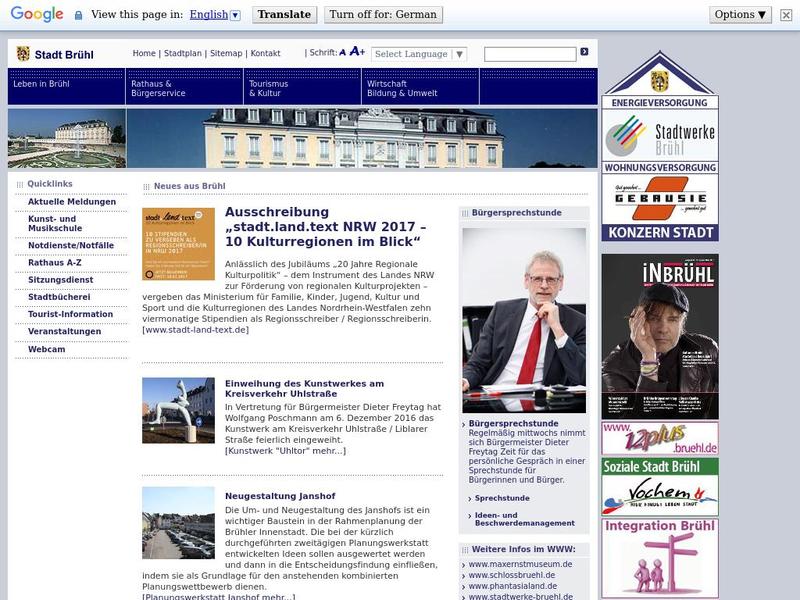
Task: Click the stadt.land.text orange thumbnail
Action: tap(178, 244)
